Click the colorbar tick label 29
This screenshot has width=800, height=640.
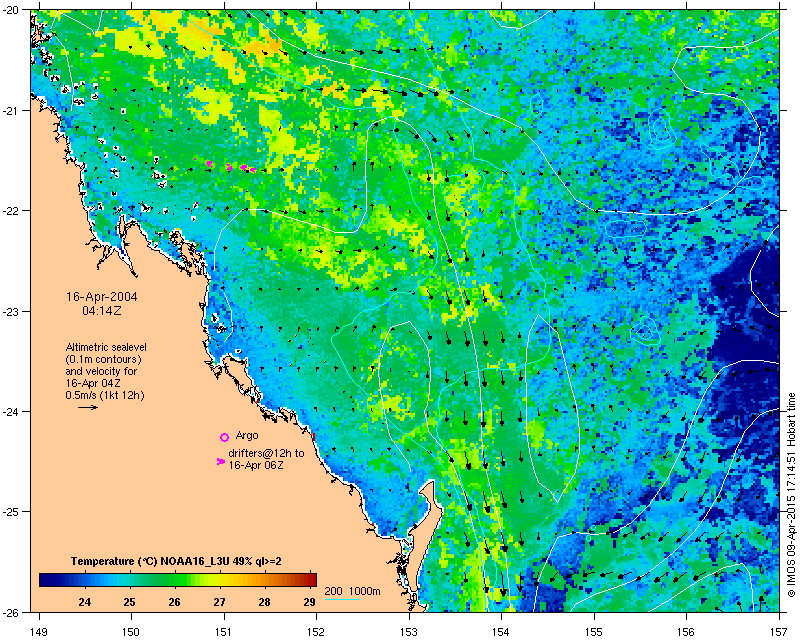[x=309, y=602]
